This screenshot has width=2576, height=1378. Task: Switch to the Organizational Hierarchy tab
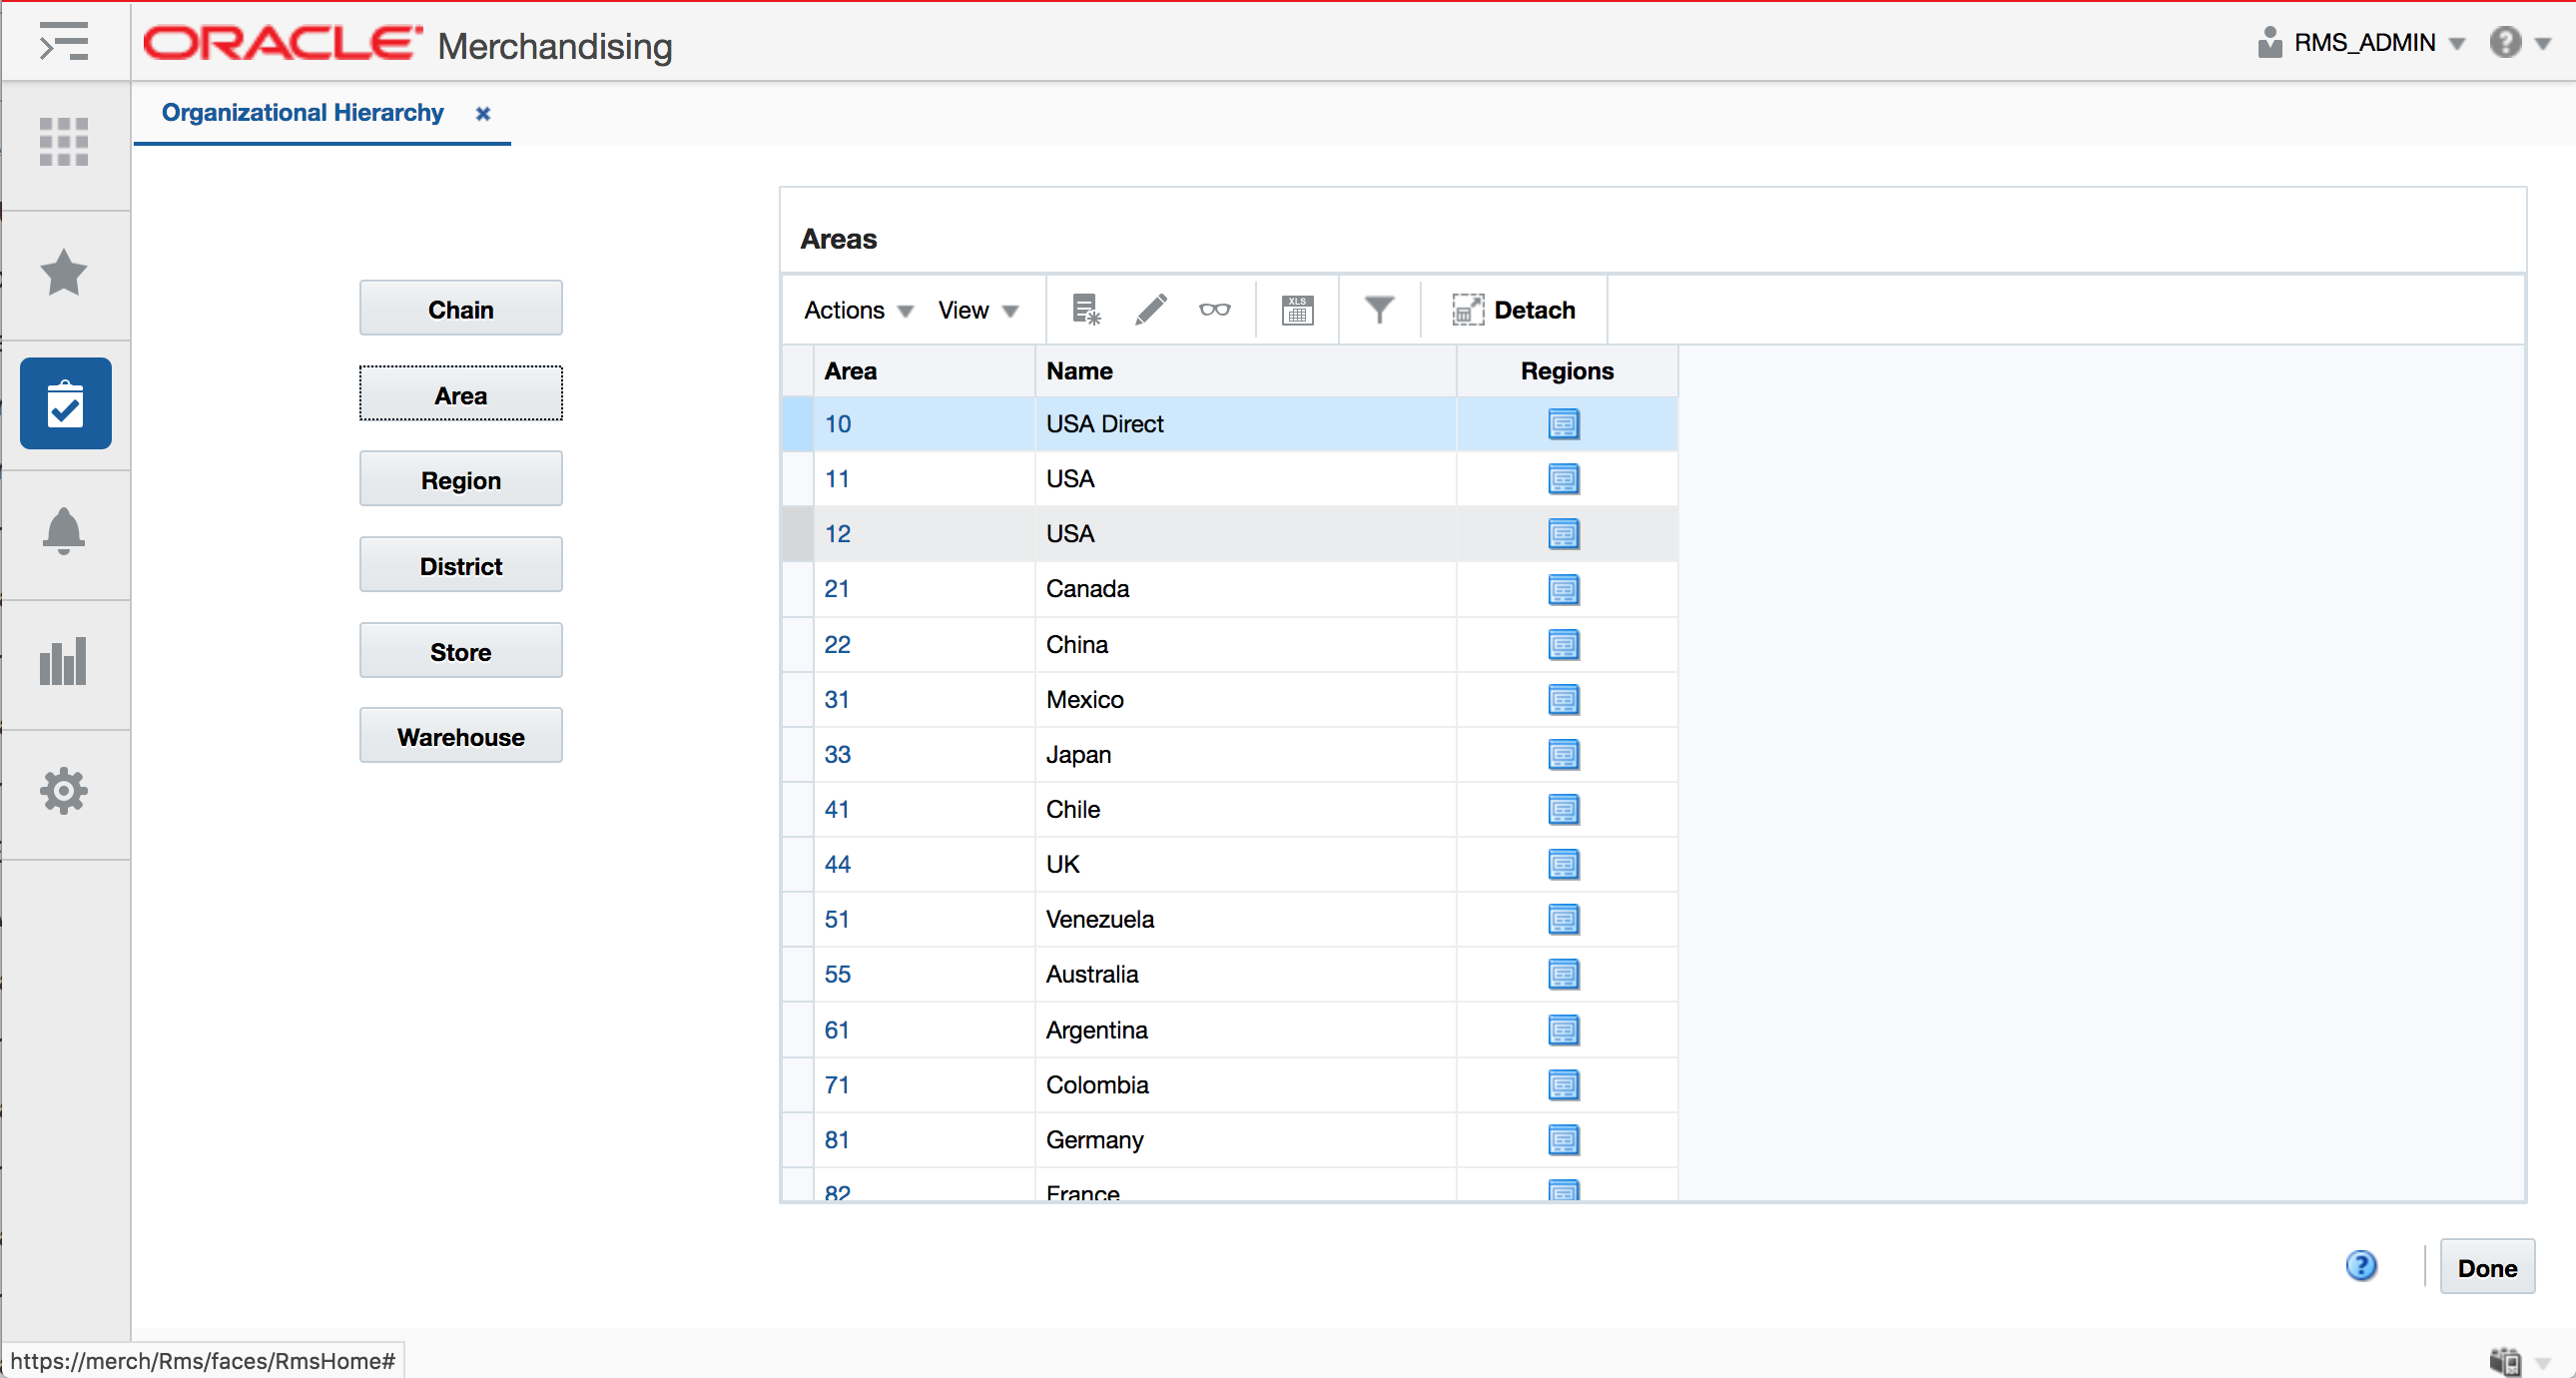click(302, 112)
